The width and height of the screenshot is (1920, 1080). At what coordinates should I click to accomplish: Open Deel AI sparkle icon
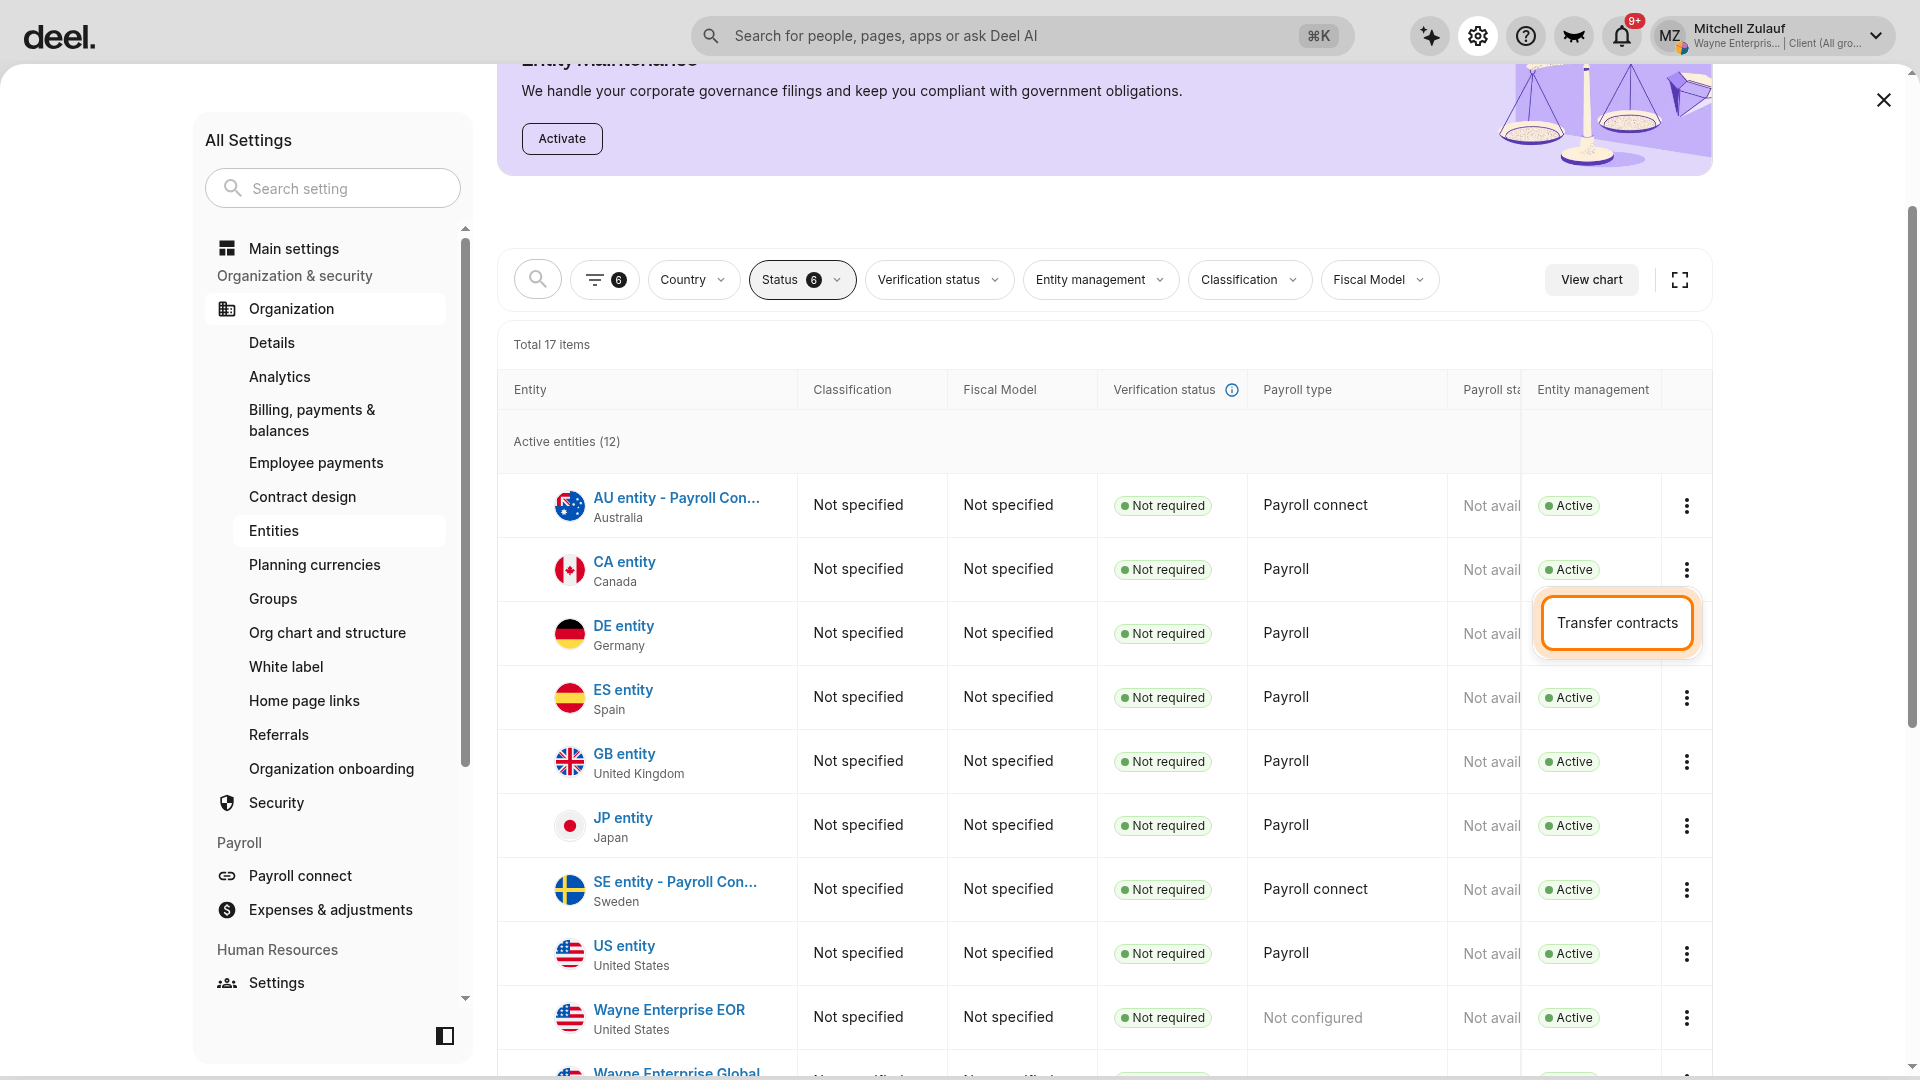tap(1430, 36)
